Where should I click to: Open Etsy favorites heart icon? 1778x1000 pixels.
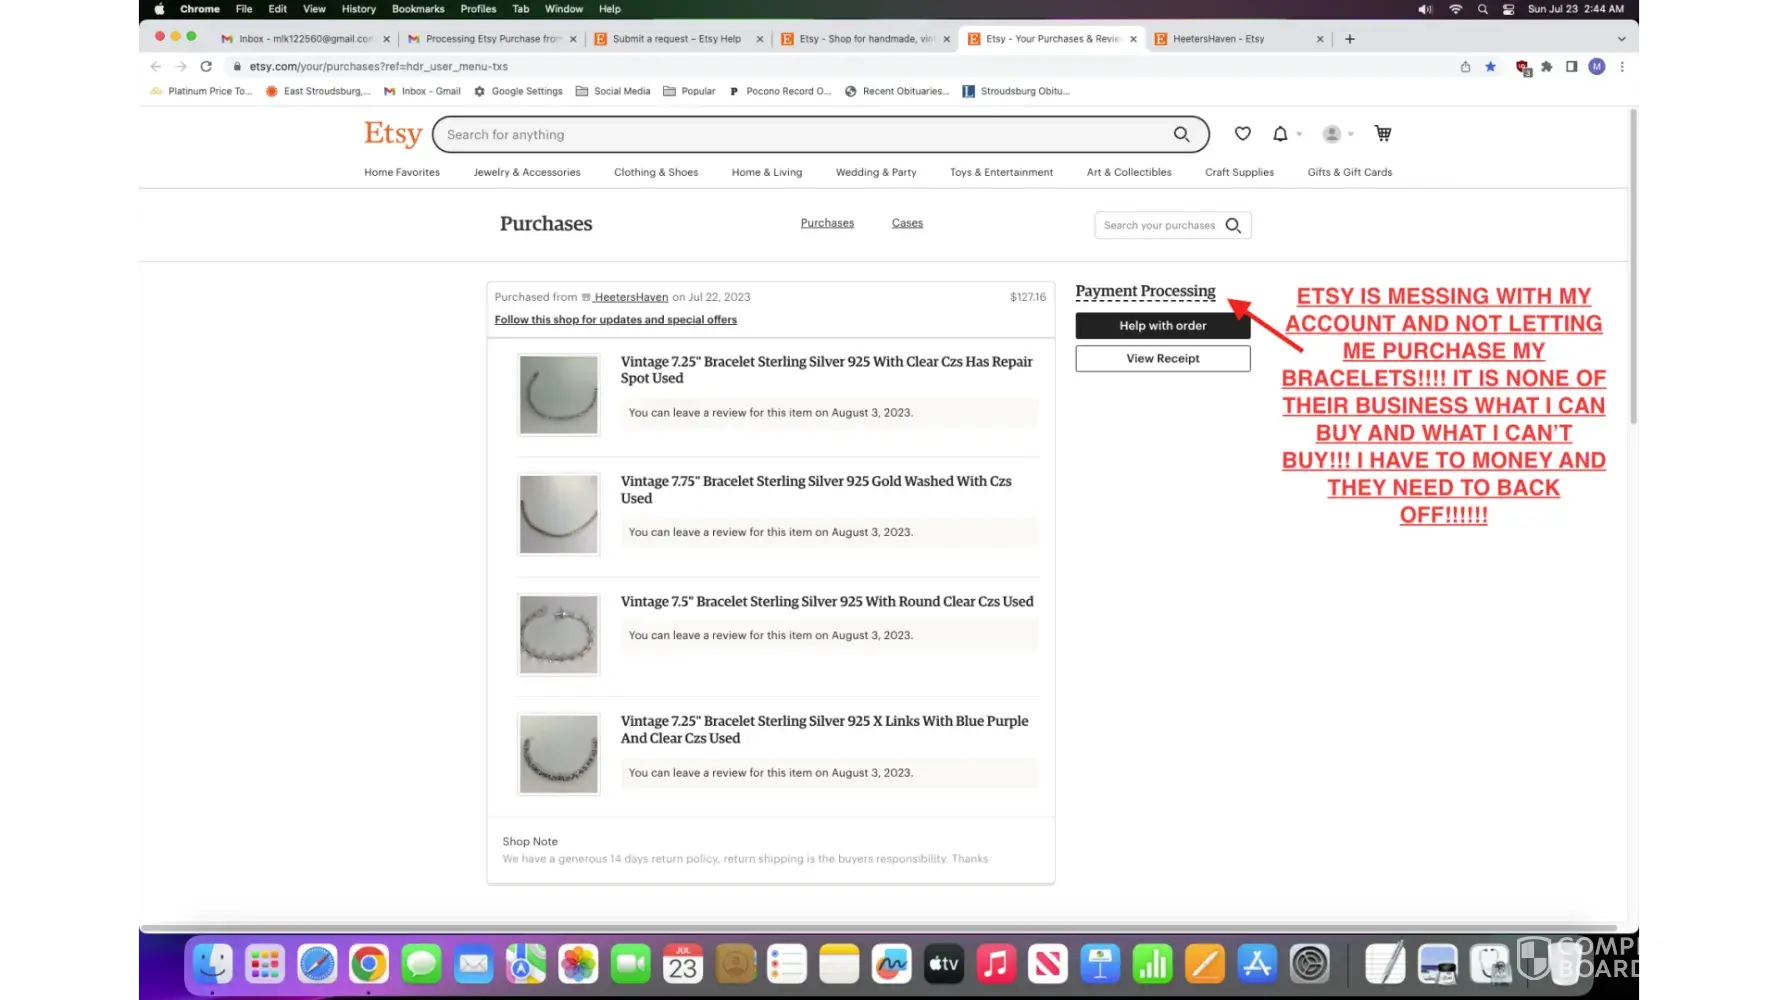point(1242,134)
